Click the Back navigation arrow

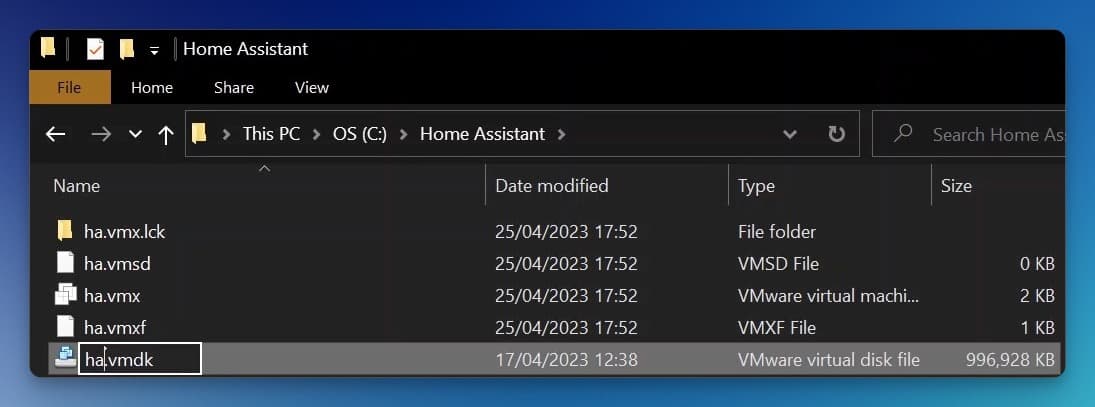pos(55,134)
